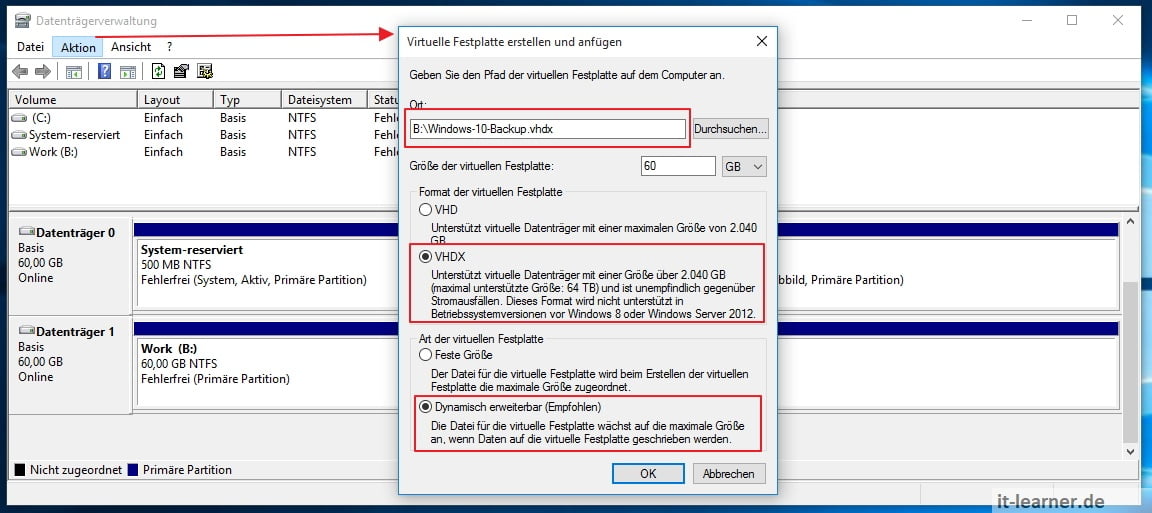Open the Aktion menu
1152x513 pixels.
click(78, 47)
